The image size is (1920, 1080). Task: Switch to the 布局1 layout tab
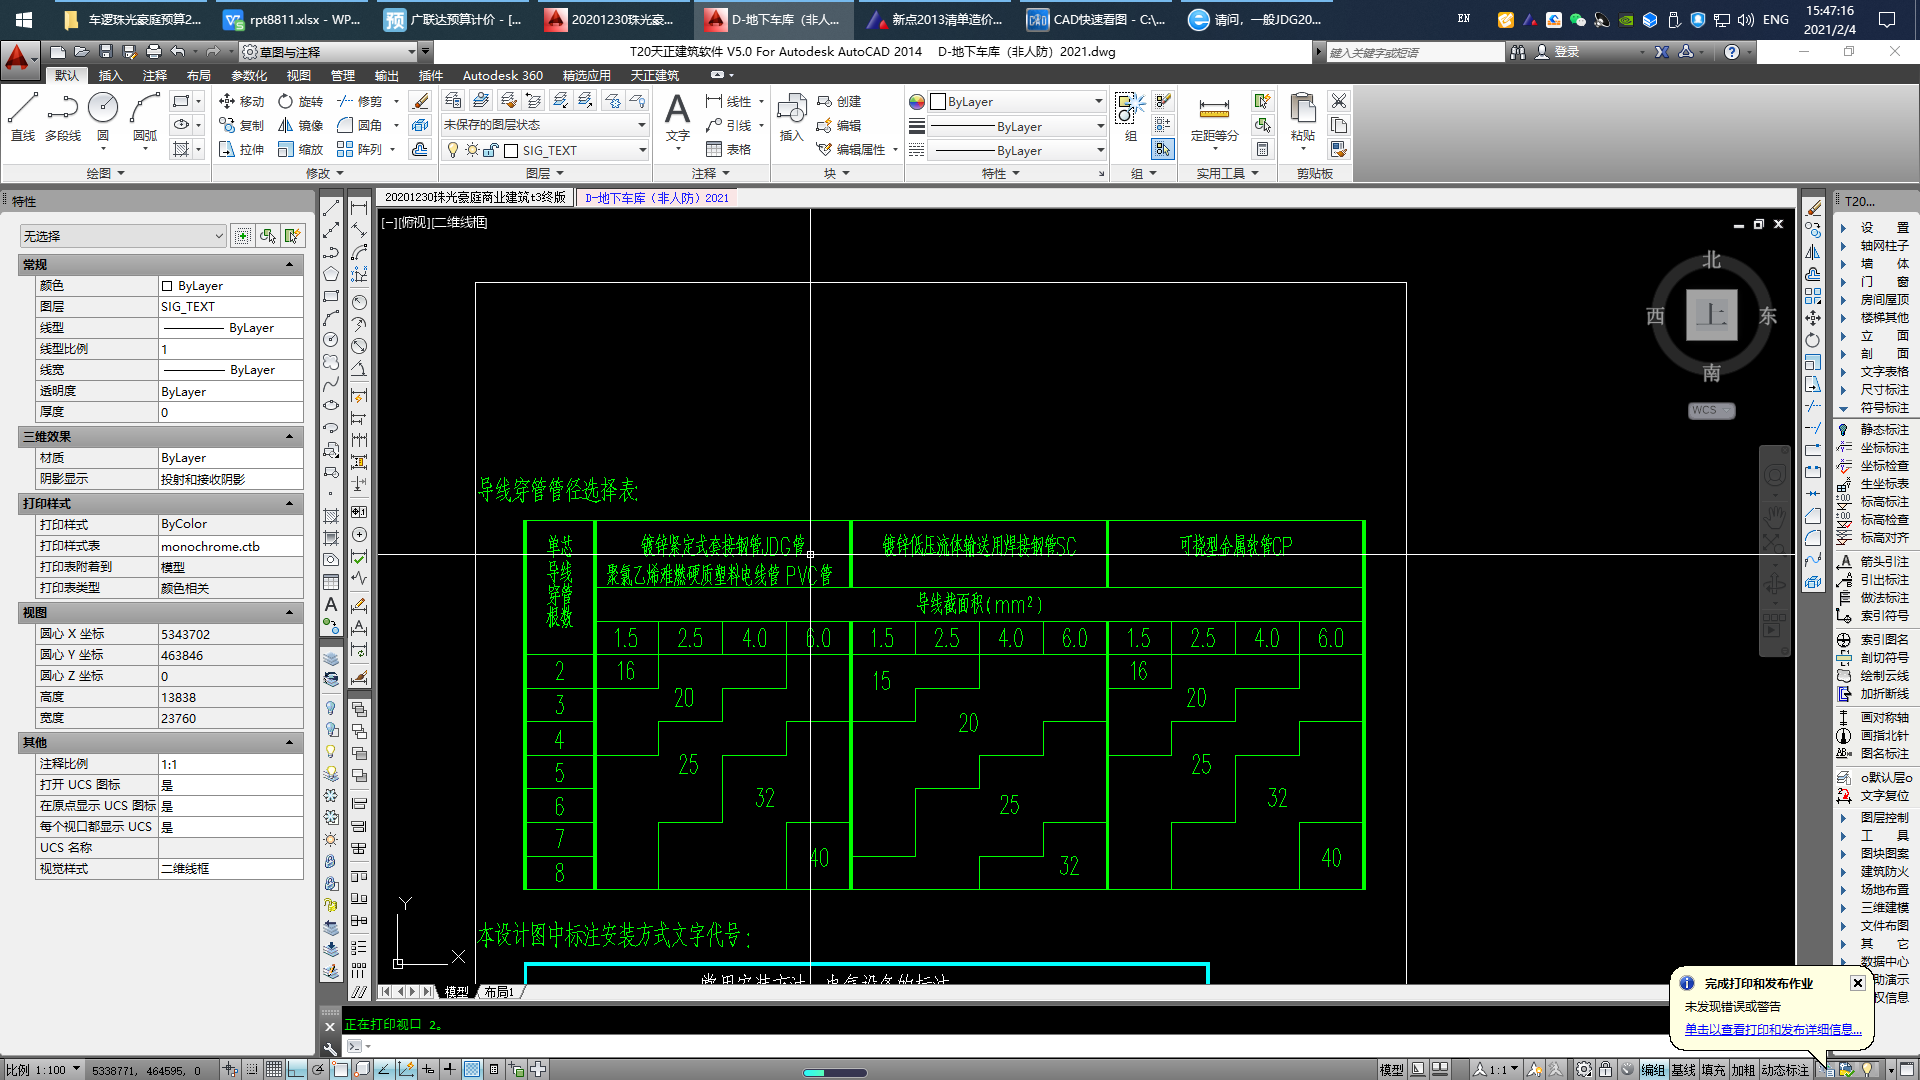click(498, 992)
